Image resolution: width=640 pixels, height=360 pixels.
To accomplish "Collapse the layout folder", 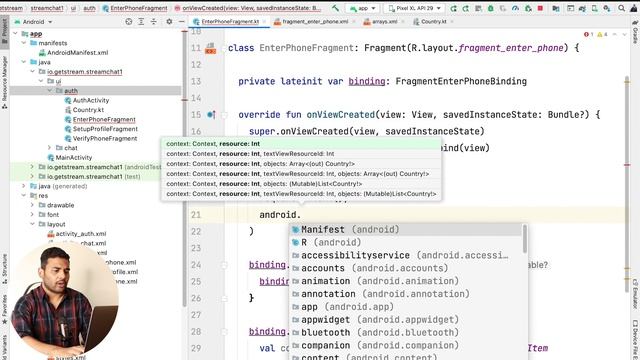I will pos(32,224).
